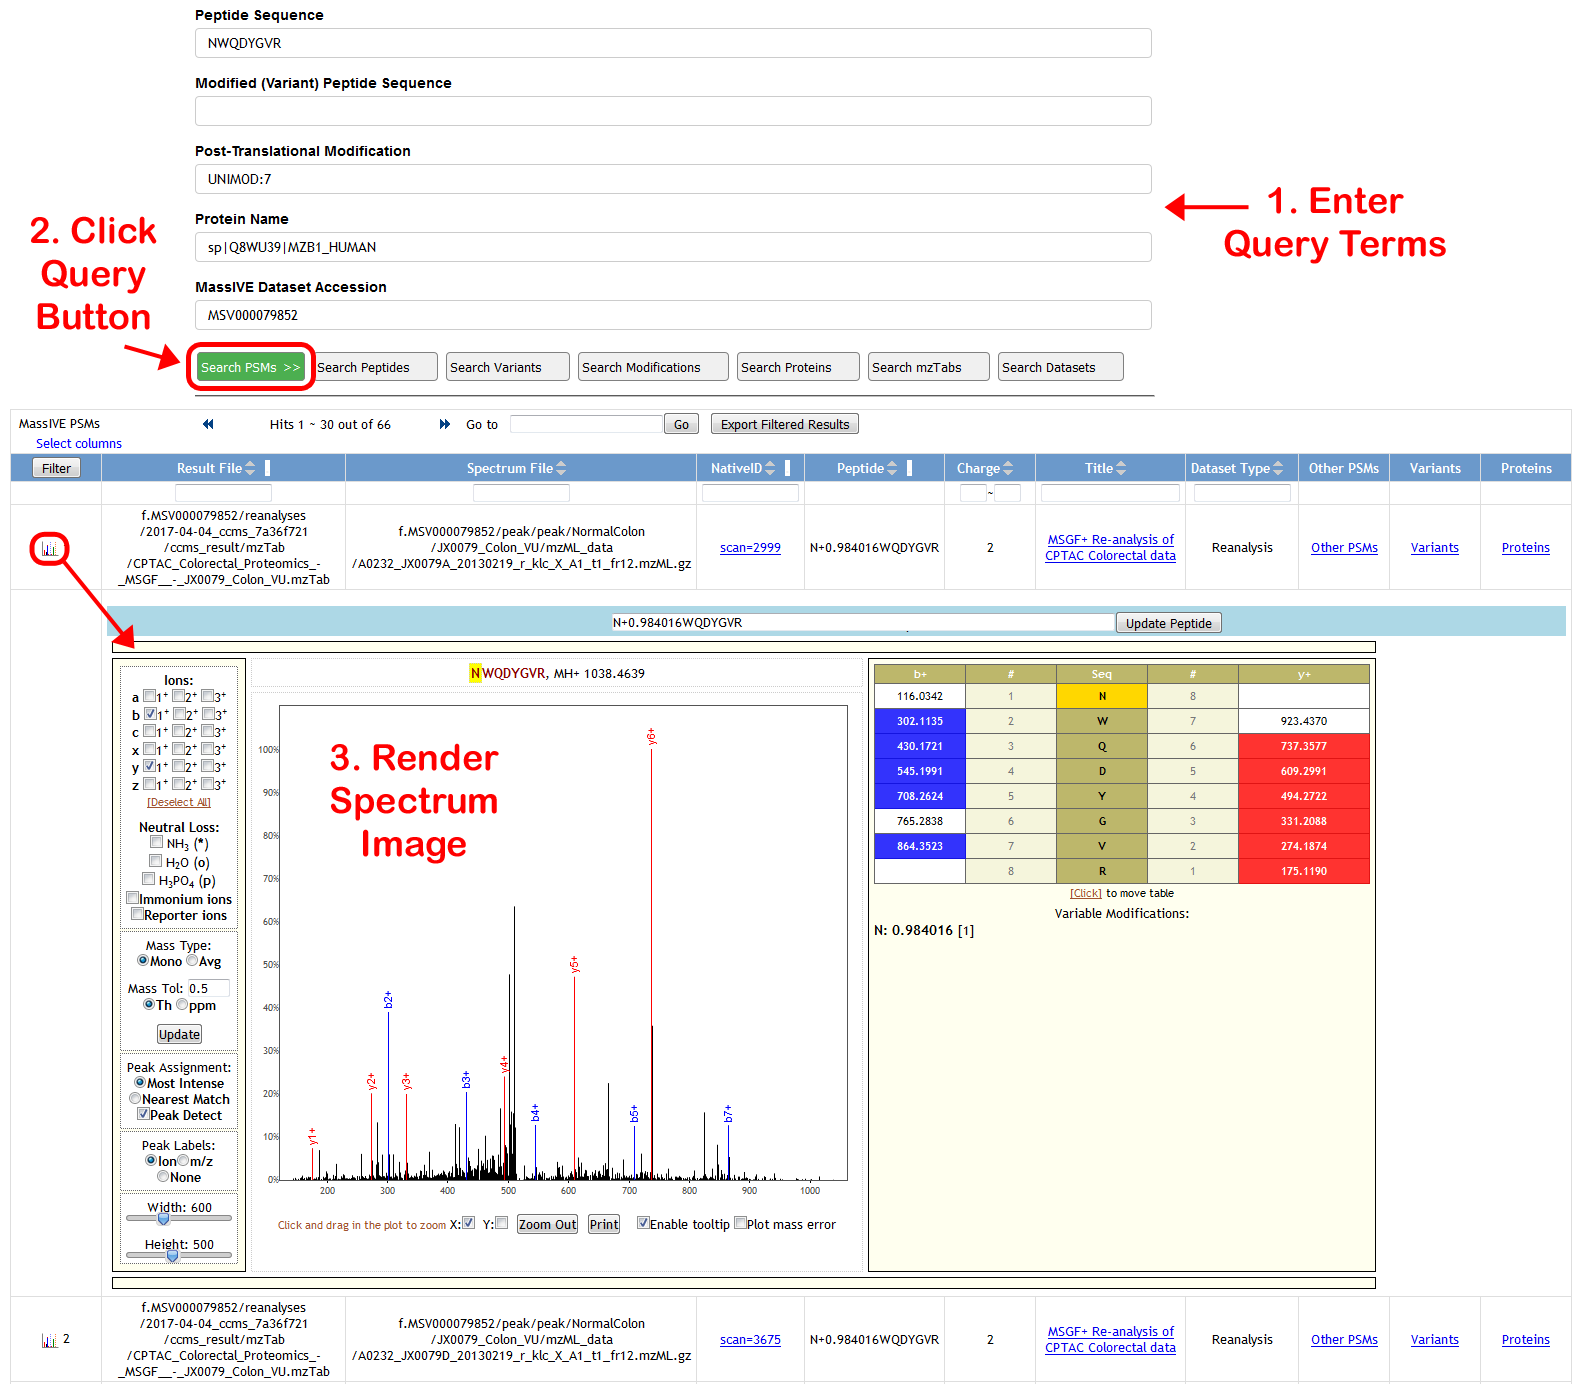This screenshot has height=1384, width=1572.
Task: Sort by Charge column arrows
Action: tap(1008, 468)
